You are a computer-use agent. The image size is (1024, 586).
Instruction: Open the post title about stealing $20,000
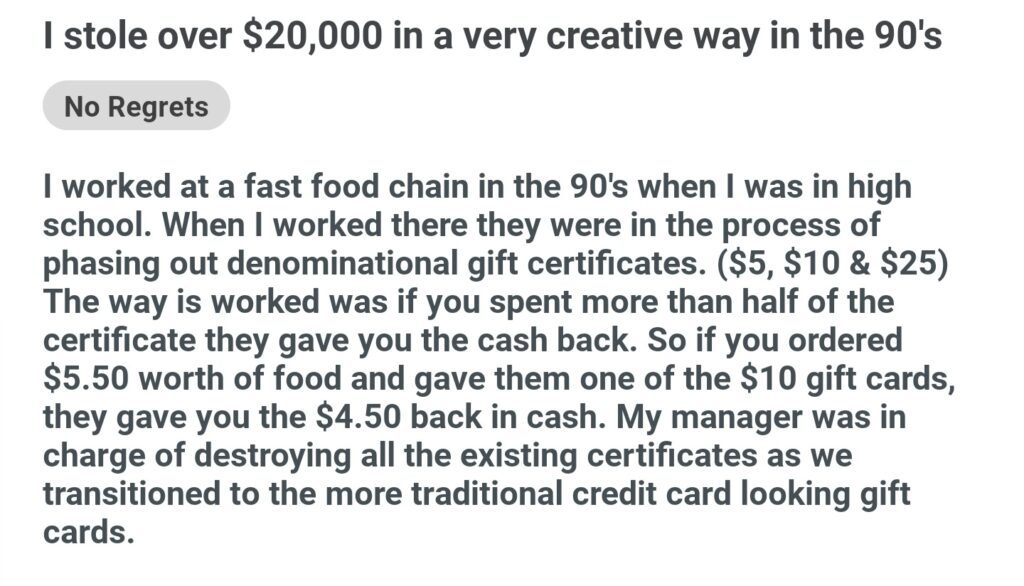tap(492, 39)
